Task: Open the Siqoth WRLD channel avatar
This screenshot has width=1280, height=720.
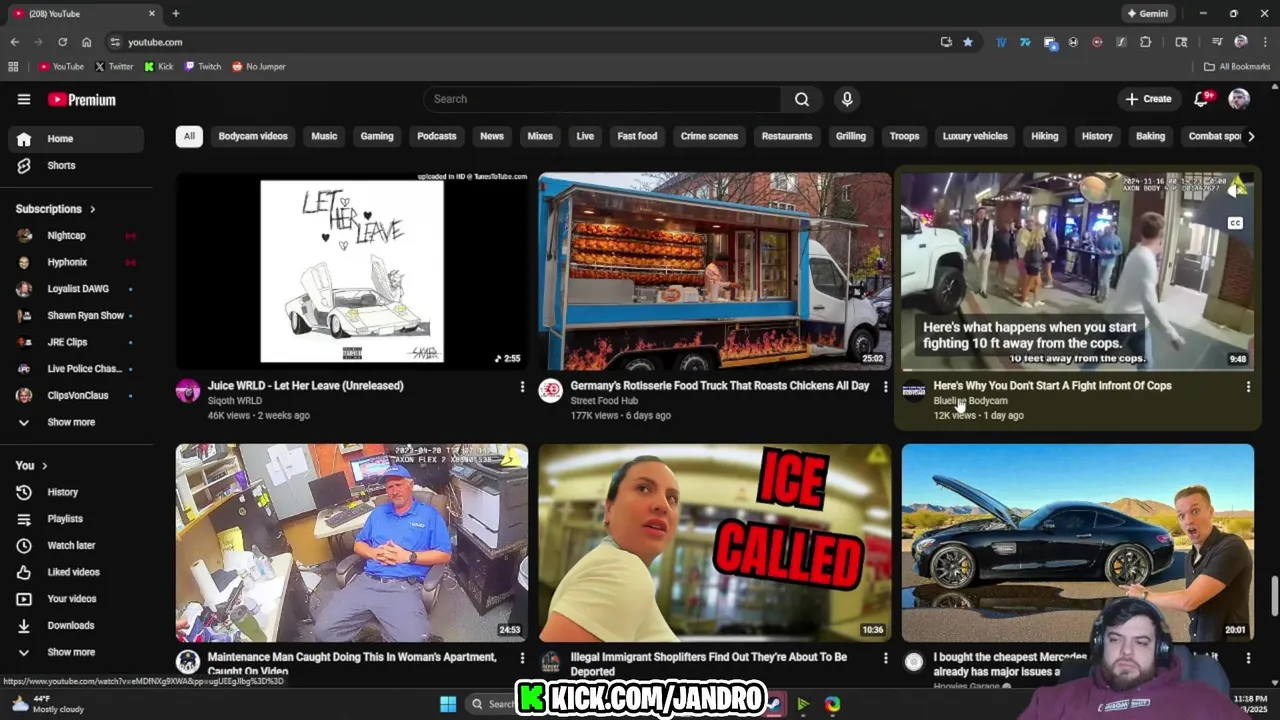Action: [x=188, y=391]
